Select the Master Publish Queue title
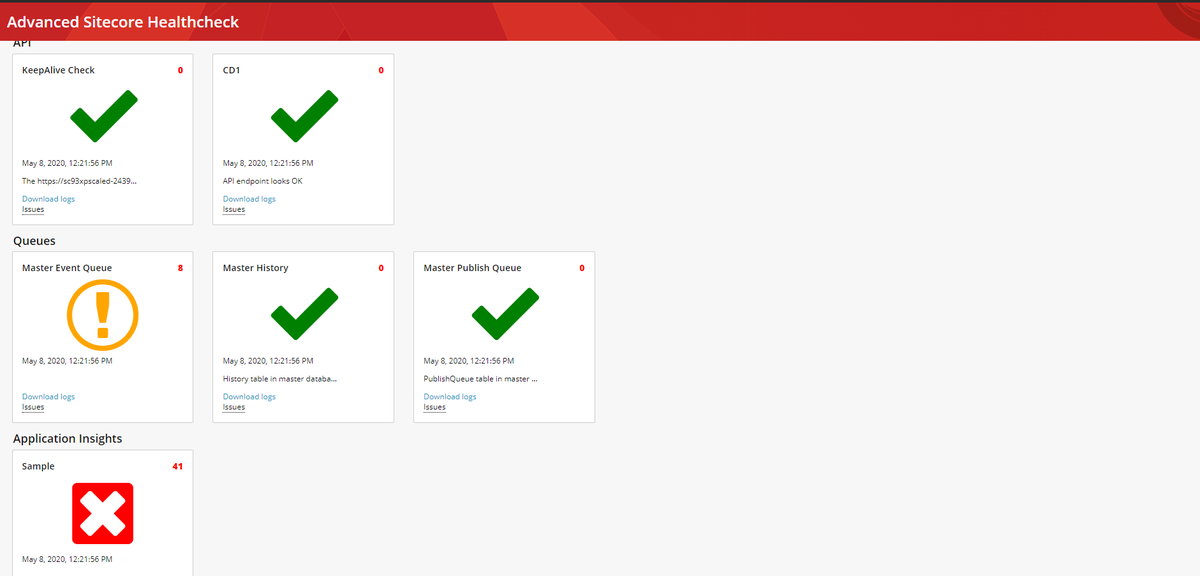 [472, 268]
